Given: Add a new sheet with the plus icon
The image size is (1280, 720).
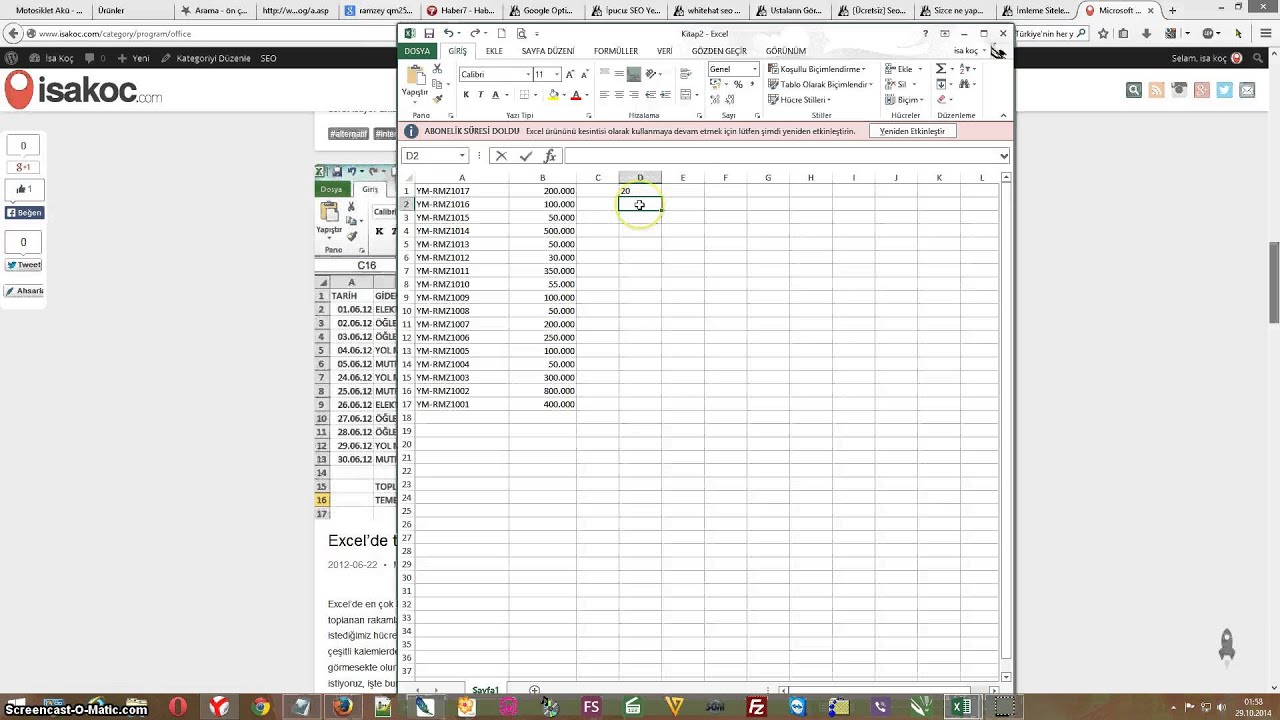Looking at the screenshot, I should (534, 690).
